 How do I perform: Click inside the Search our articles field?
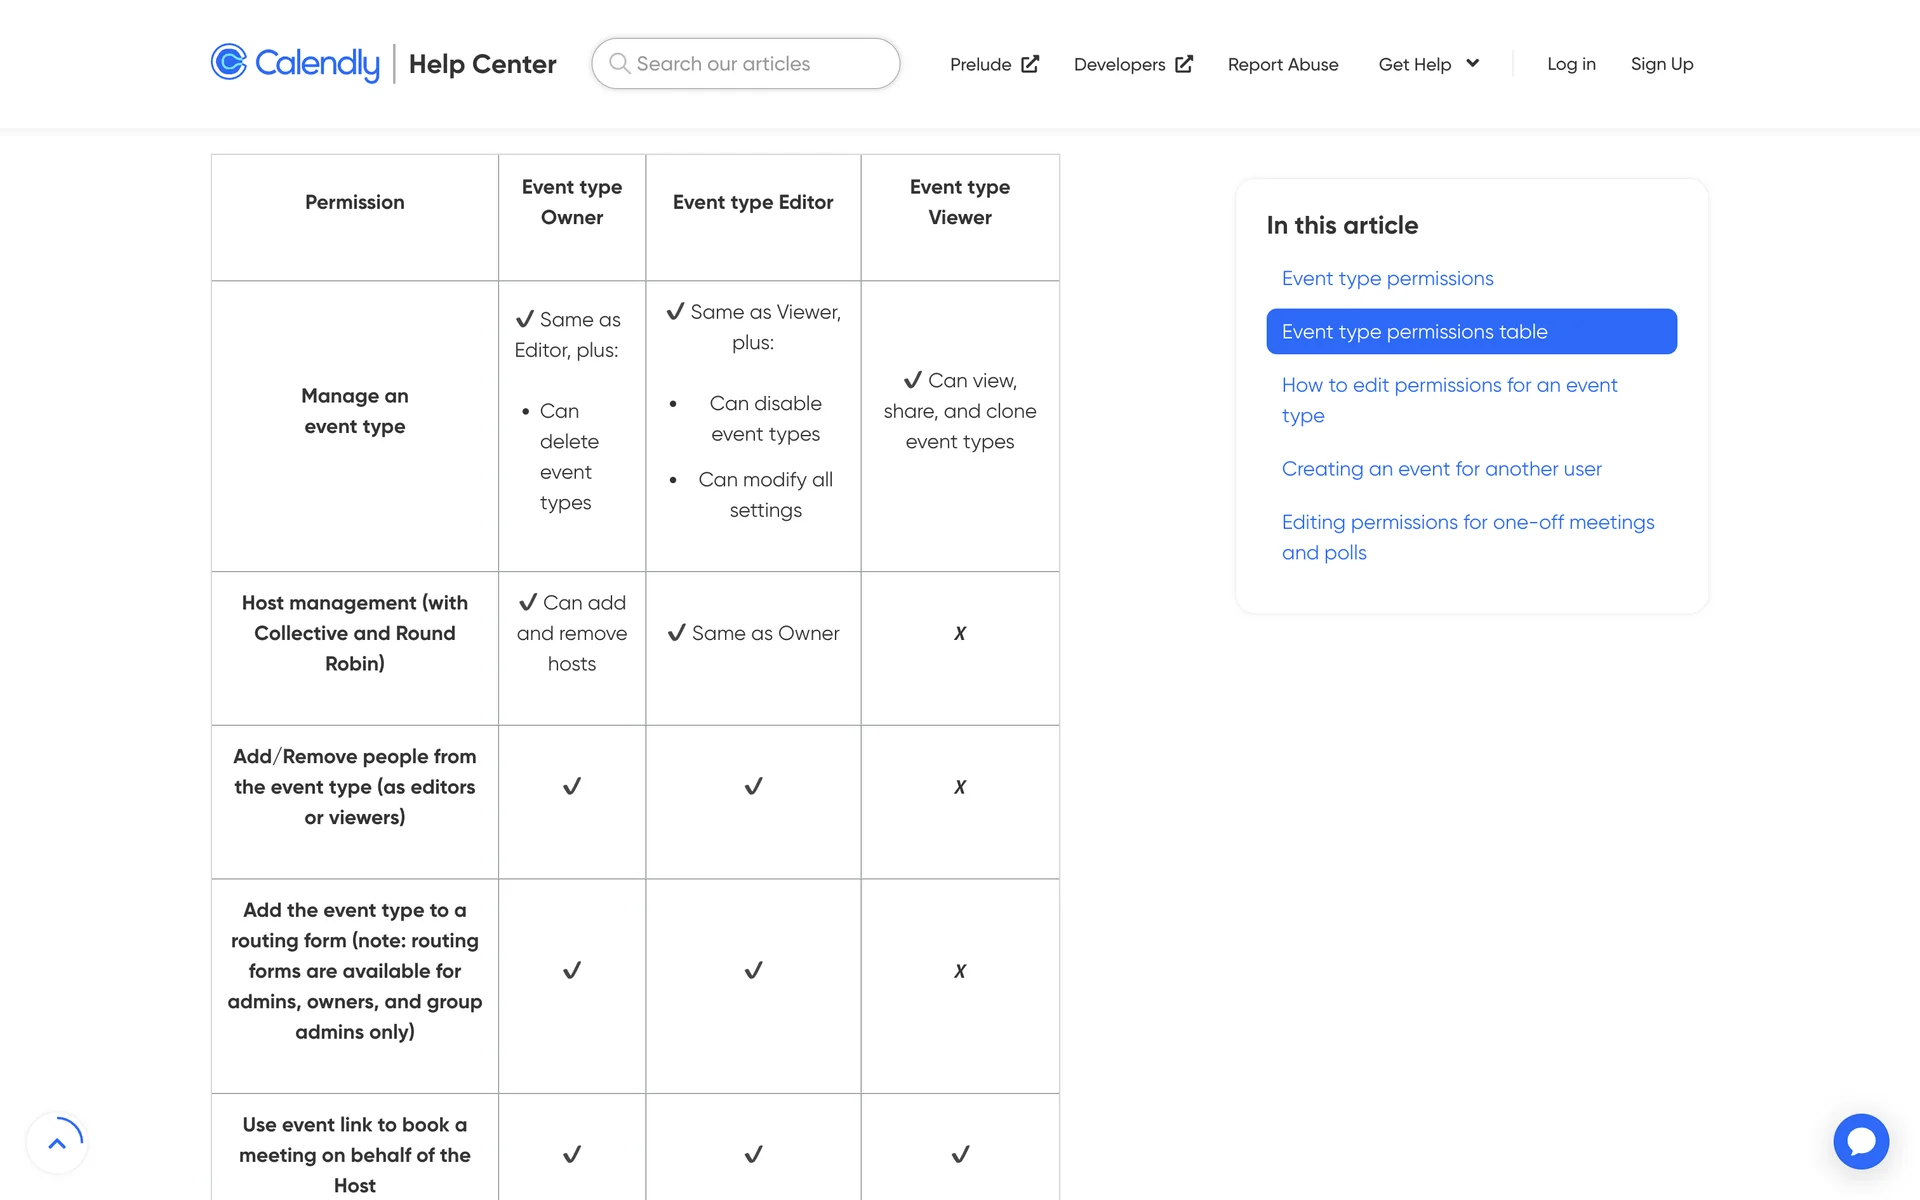click(760, 64)
